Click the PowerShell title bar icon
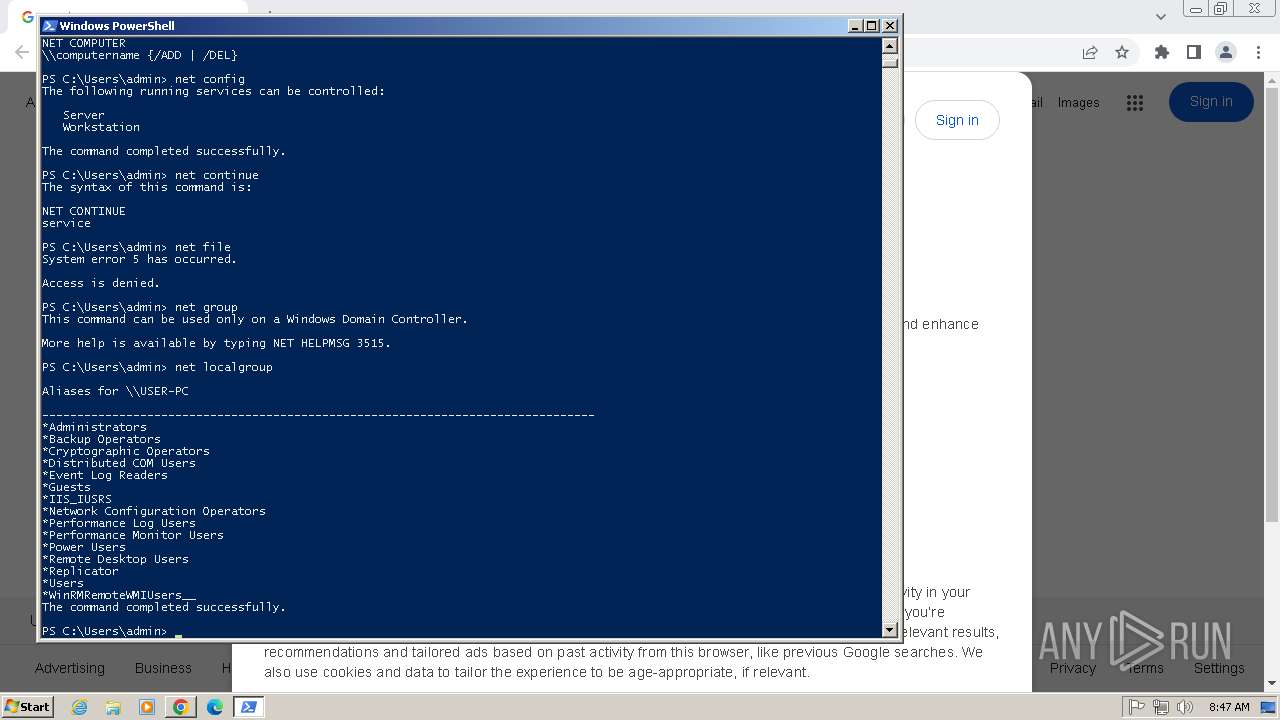 click(x=49, y=26)
